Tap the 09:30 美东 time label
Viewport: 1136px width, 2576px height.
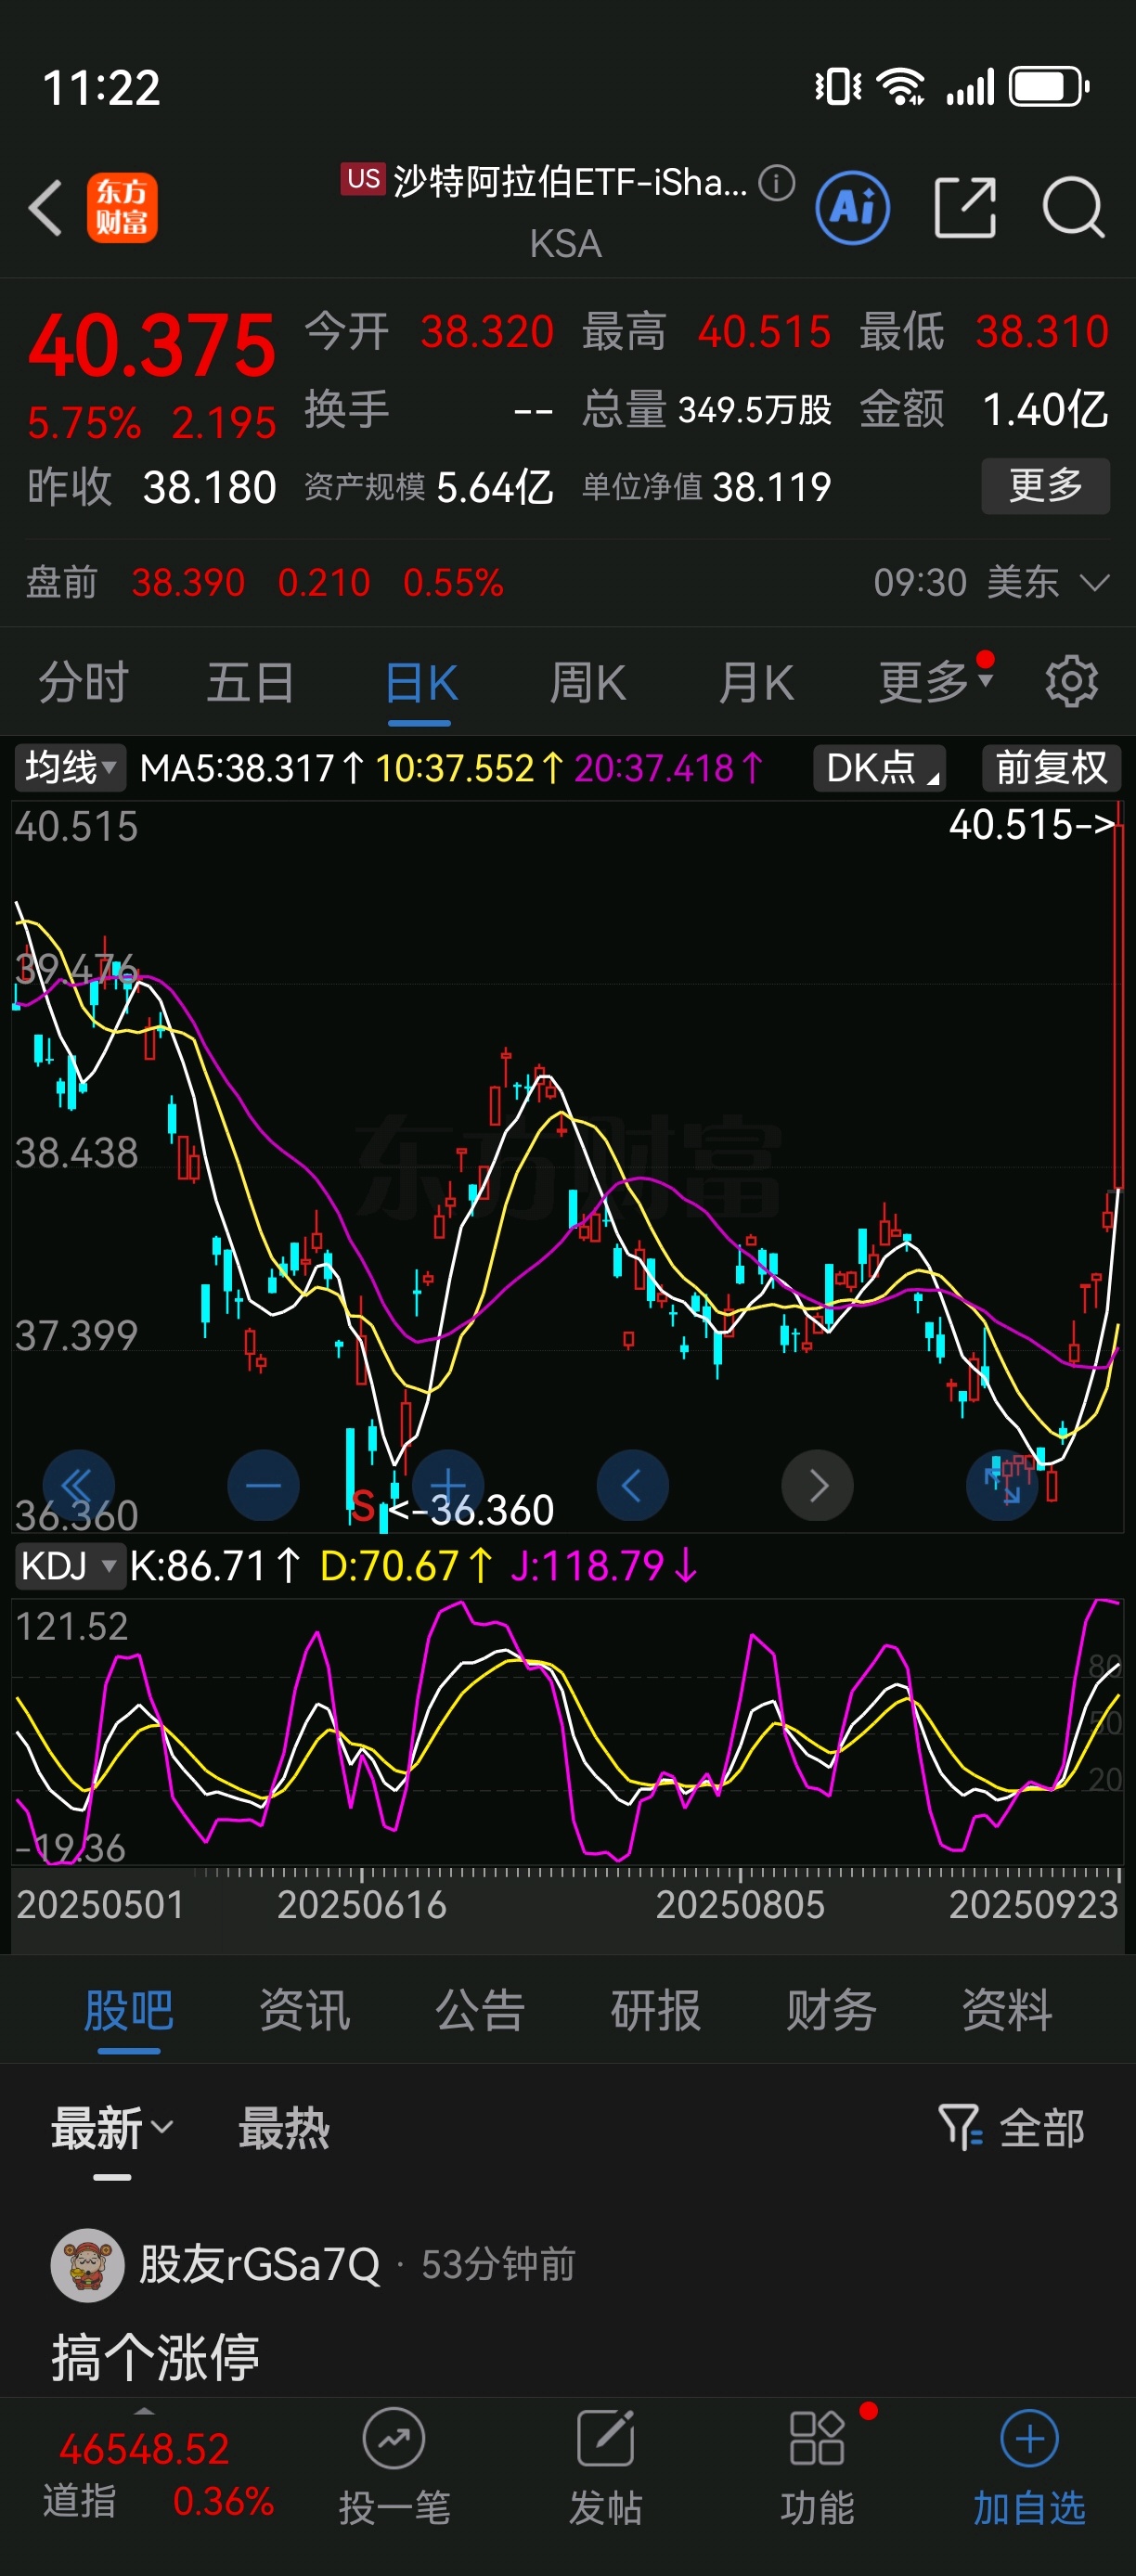[966, 582]
